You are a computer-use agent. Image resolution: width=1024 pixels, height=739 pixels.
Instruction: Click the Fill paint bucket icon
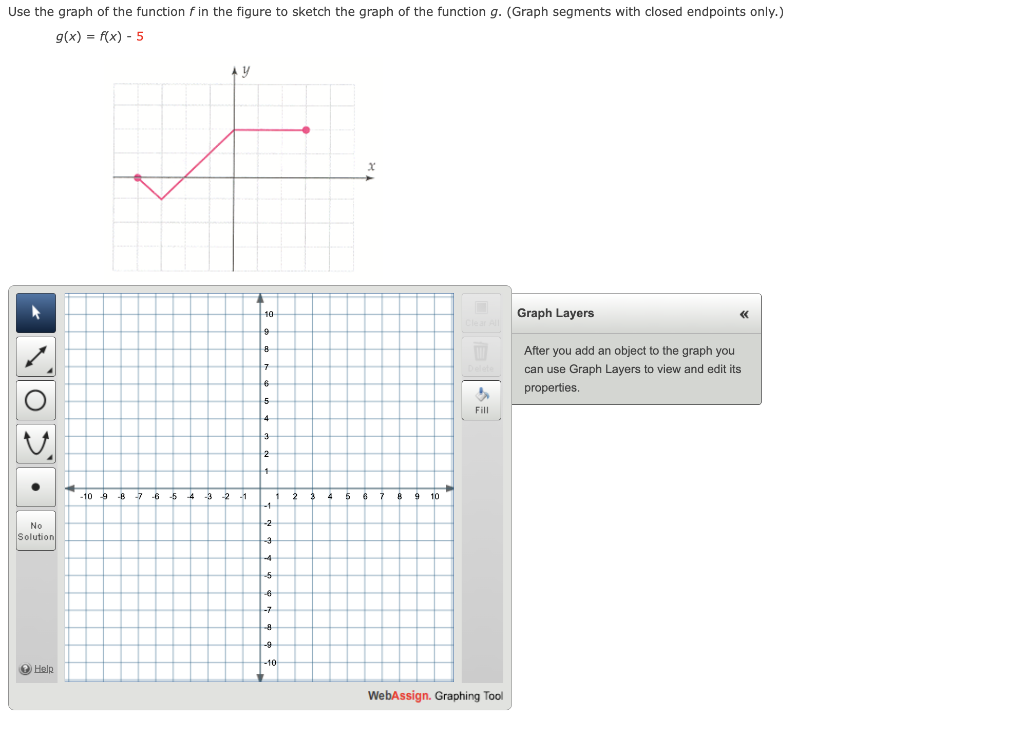(481, 398)
